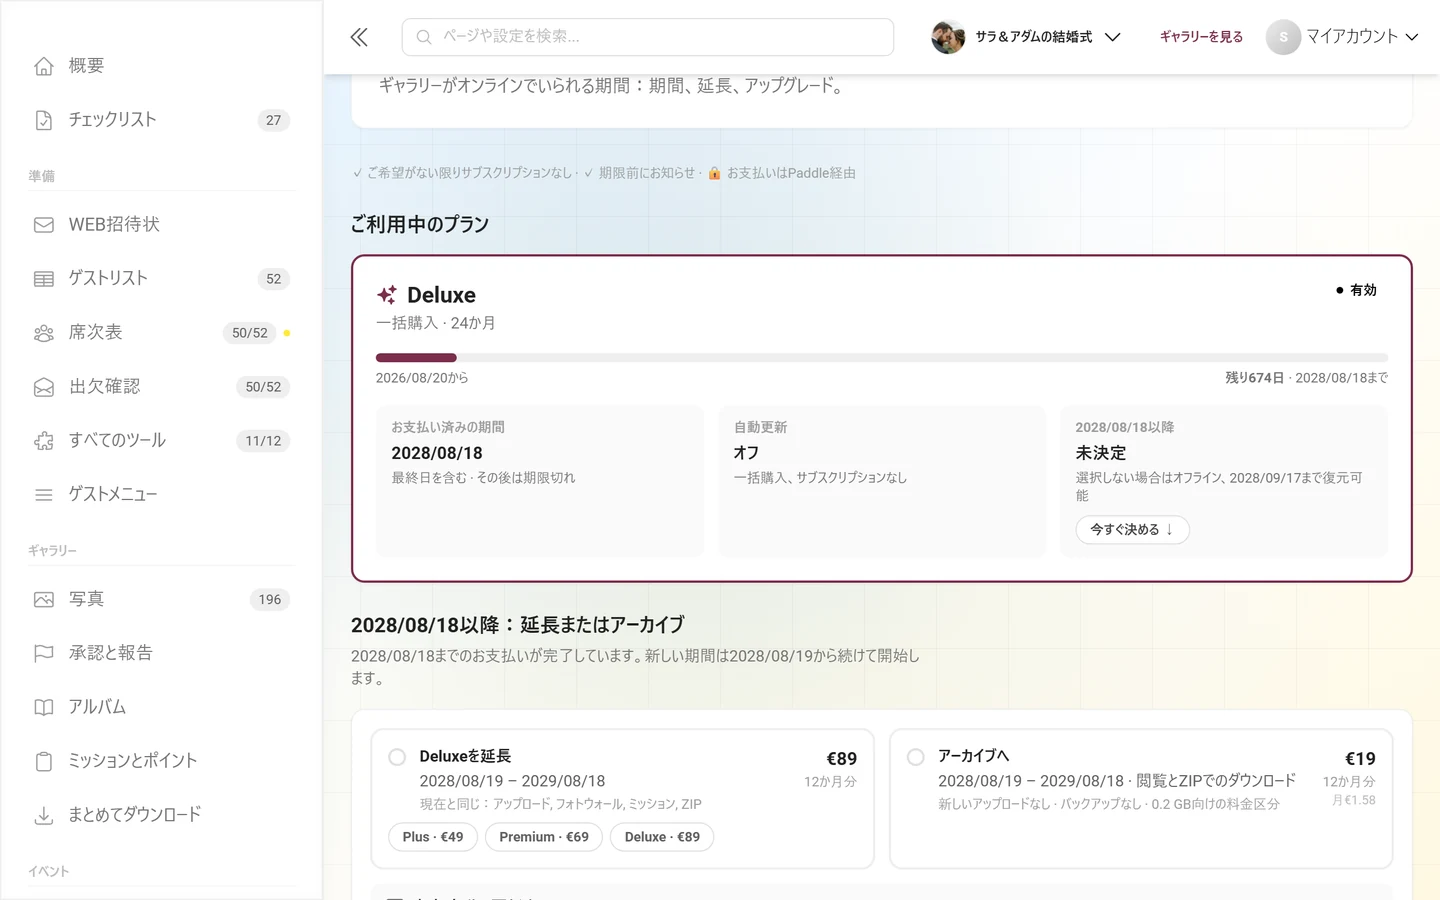Click the 27 badge next to チェックリスト
The image size is (1440, 900).
pos(273,120)
